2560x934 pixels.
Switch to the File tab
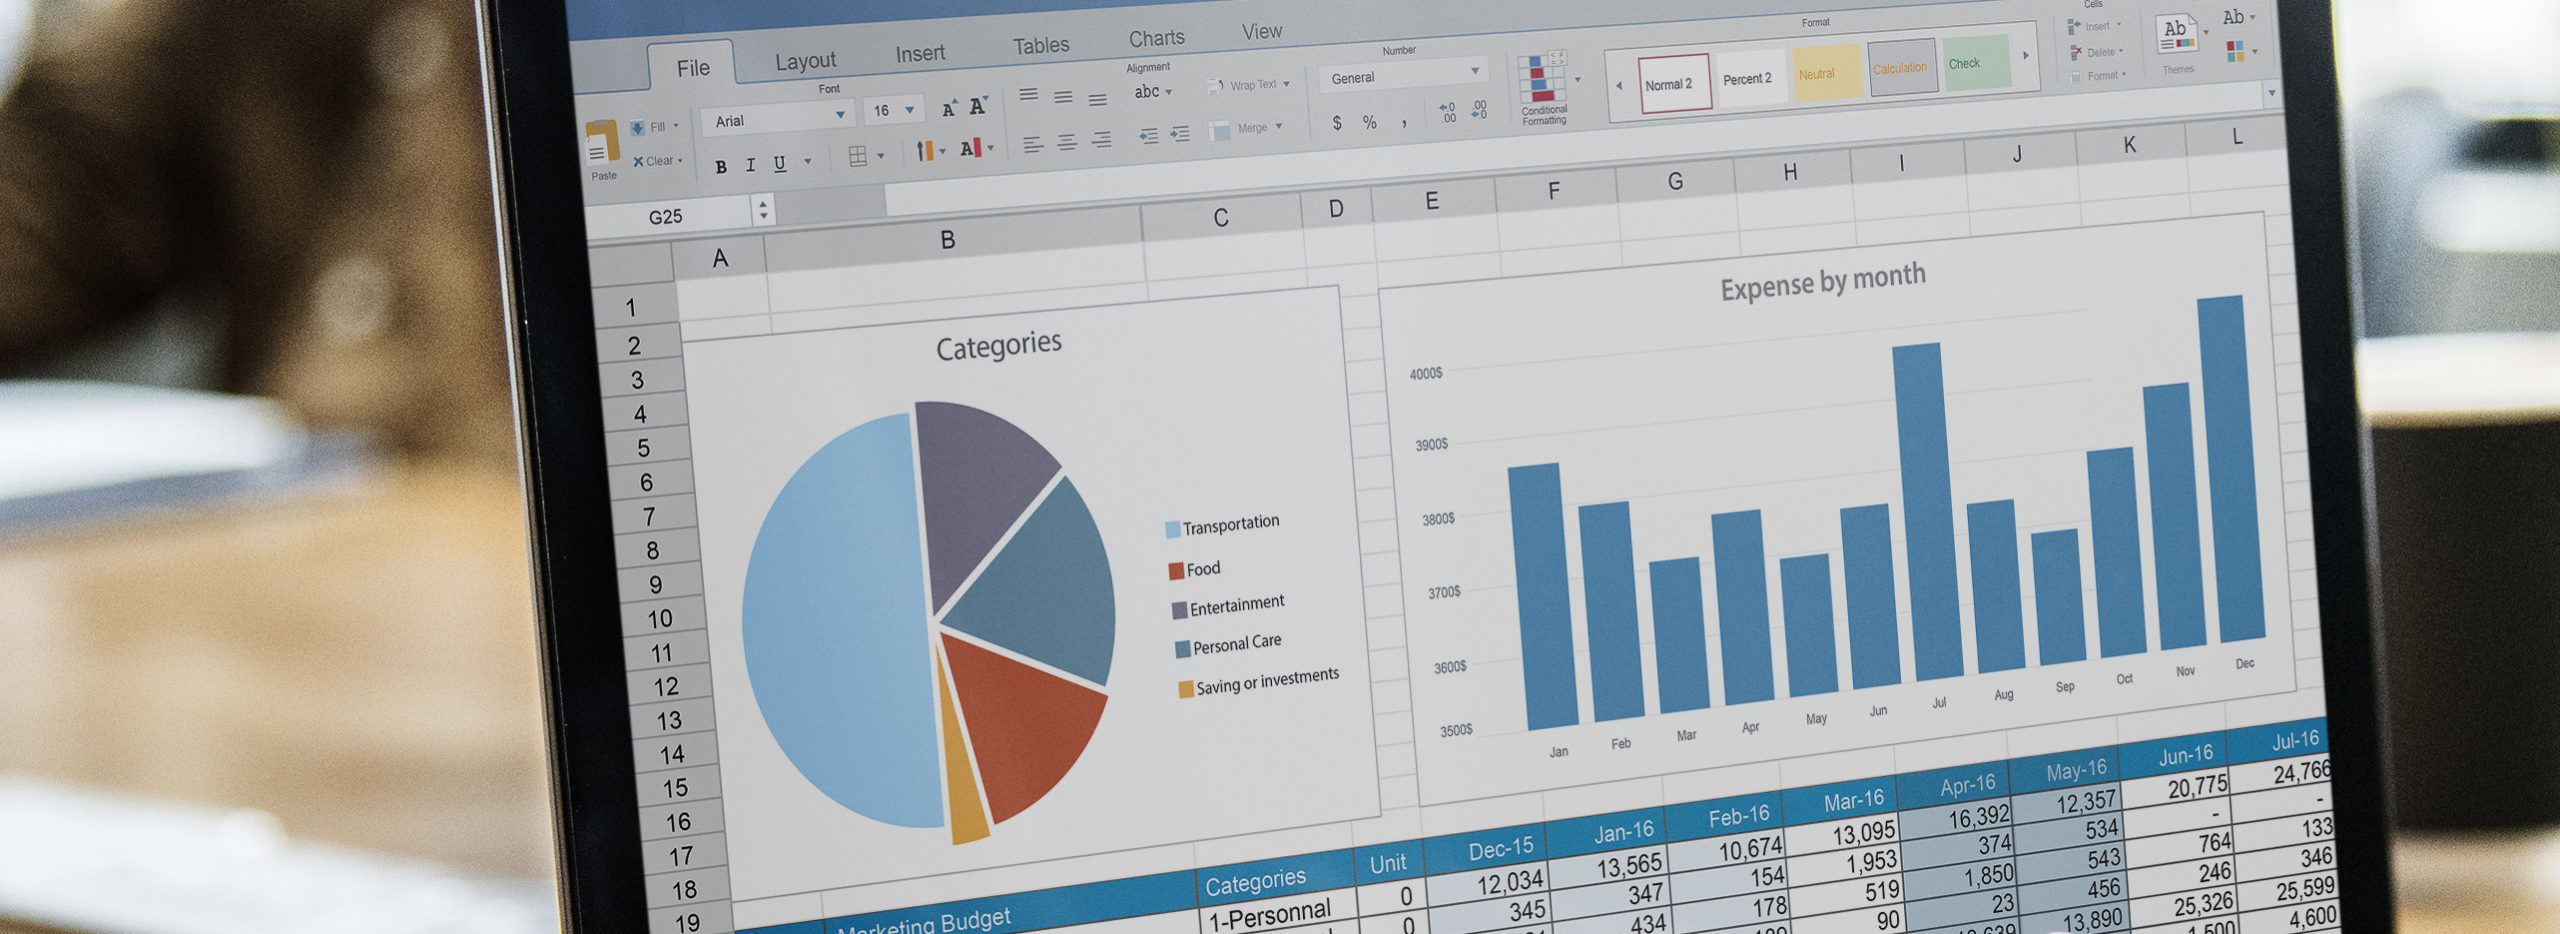tap(693, 68)
